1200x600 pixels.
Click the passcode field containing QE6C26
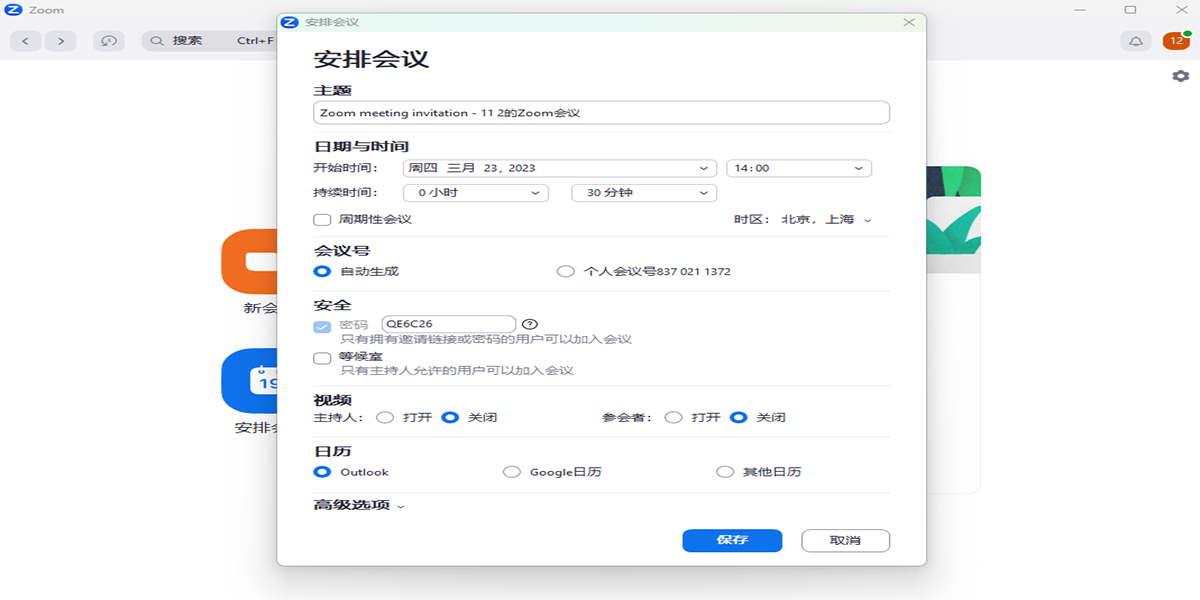pos(449,324)
